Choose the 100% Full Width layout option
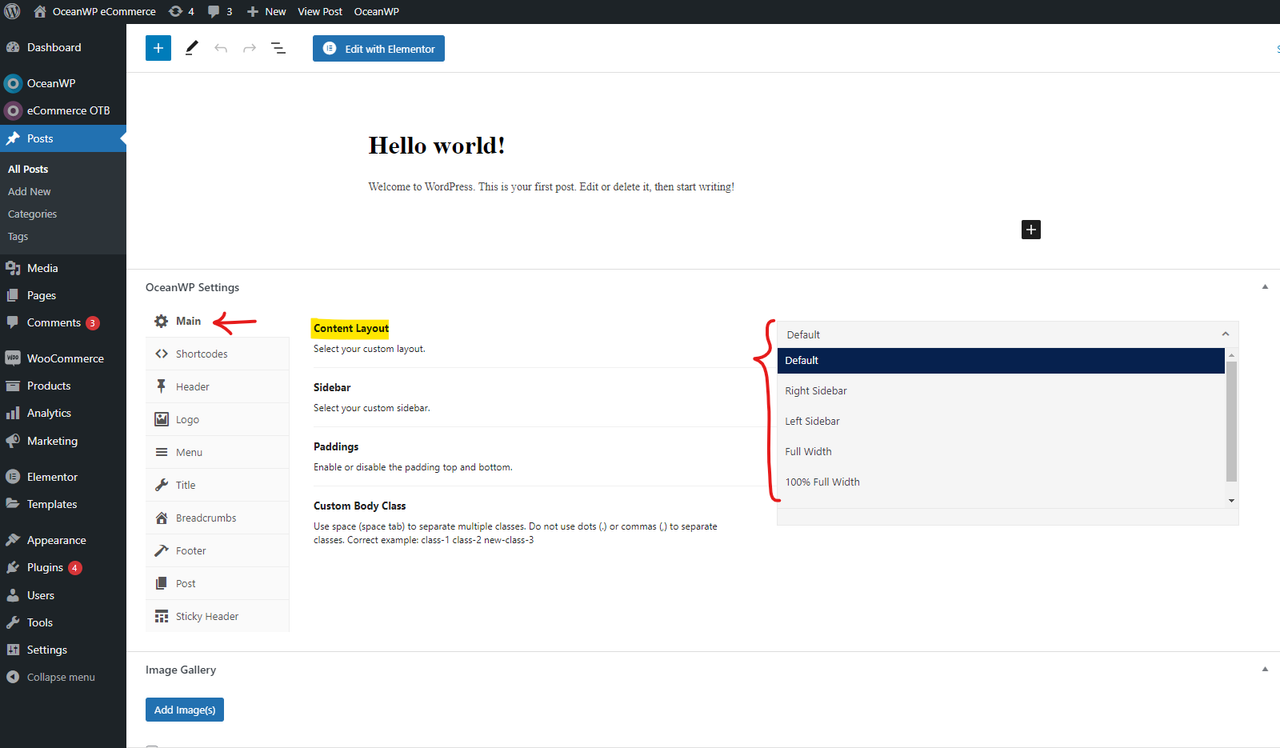The height and width of the screenshot is (748, 1280). click(1001, 481)
